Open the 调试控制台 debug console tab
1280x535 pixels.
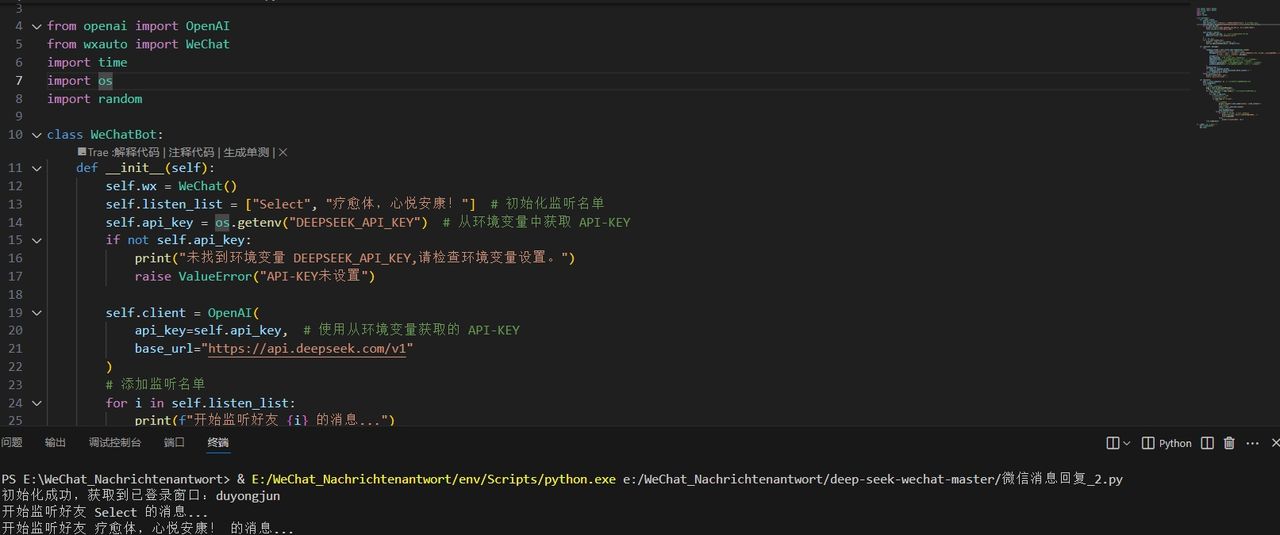[x=115, y=442]
